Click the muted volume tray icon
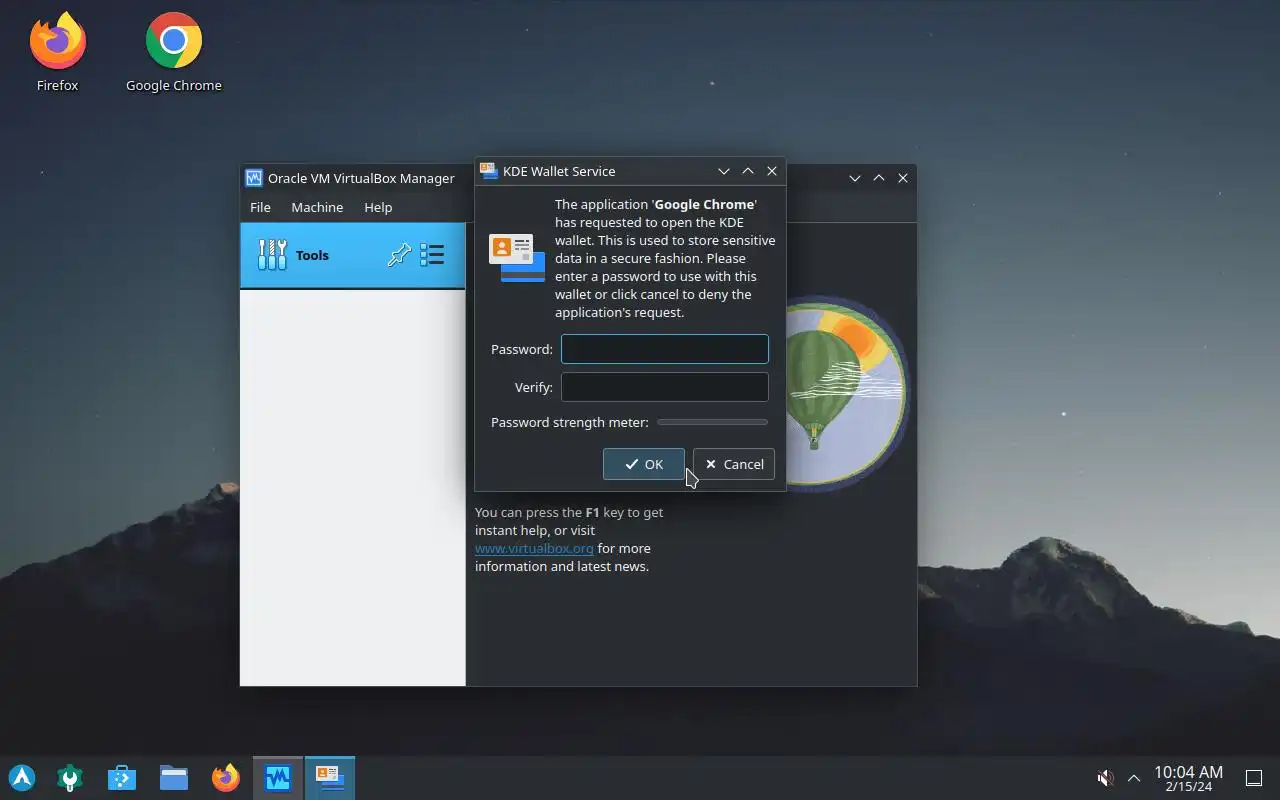The width and height of the screenshot is (1280, 800). pos(1105,778)
